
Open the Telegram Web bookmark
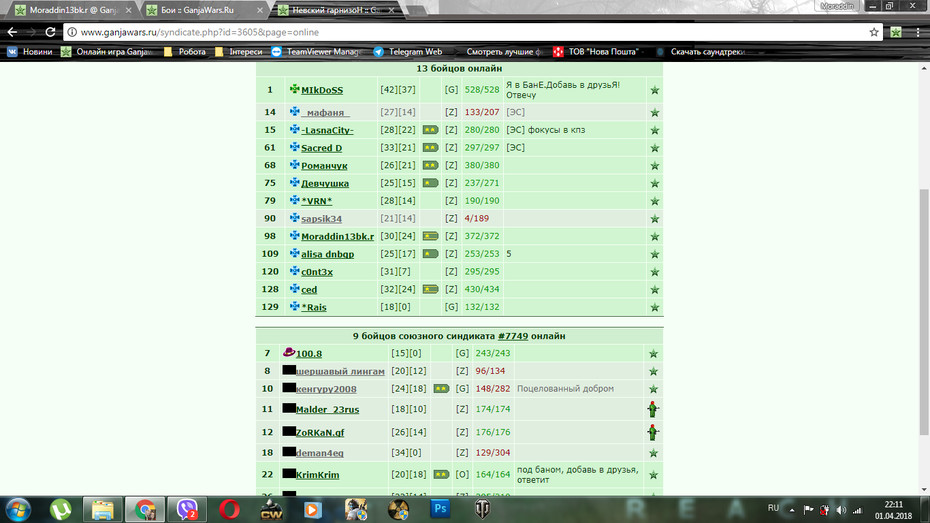pyautogui.click(x=407, y=52)
